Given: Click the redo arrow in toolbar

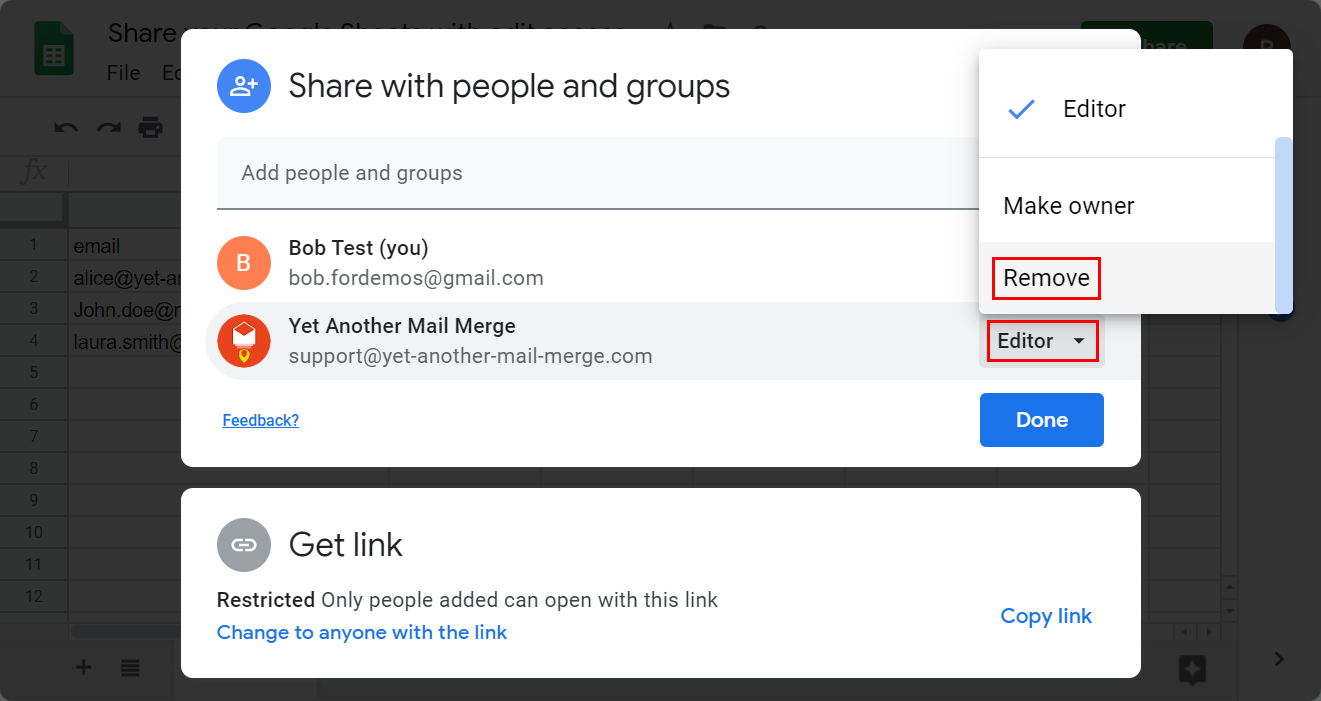Looking at the screenshot, I should [108, 128].
